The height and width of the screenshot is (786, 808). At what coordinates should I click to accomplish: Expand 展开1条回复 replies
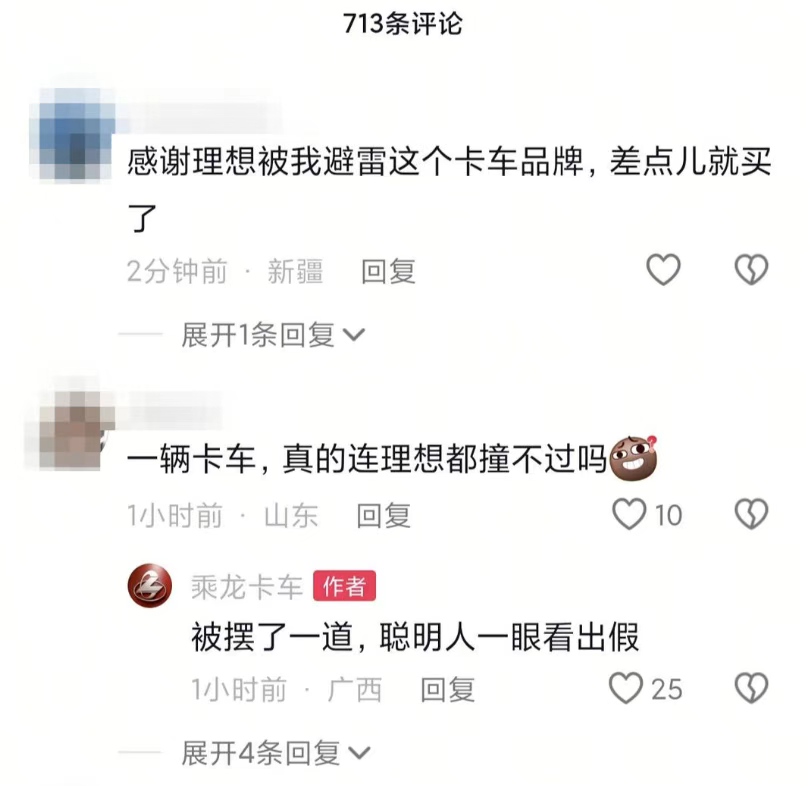pyautogui.click(x=273, y=335)
